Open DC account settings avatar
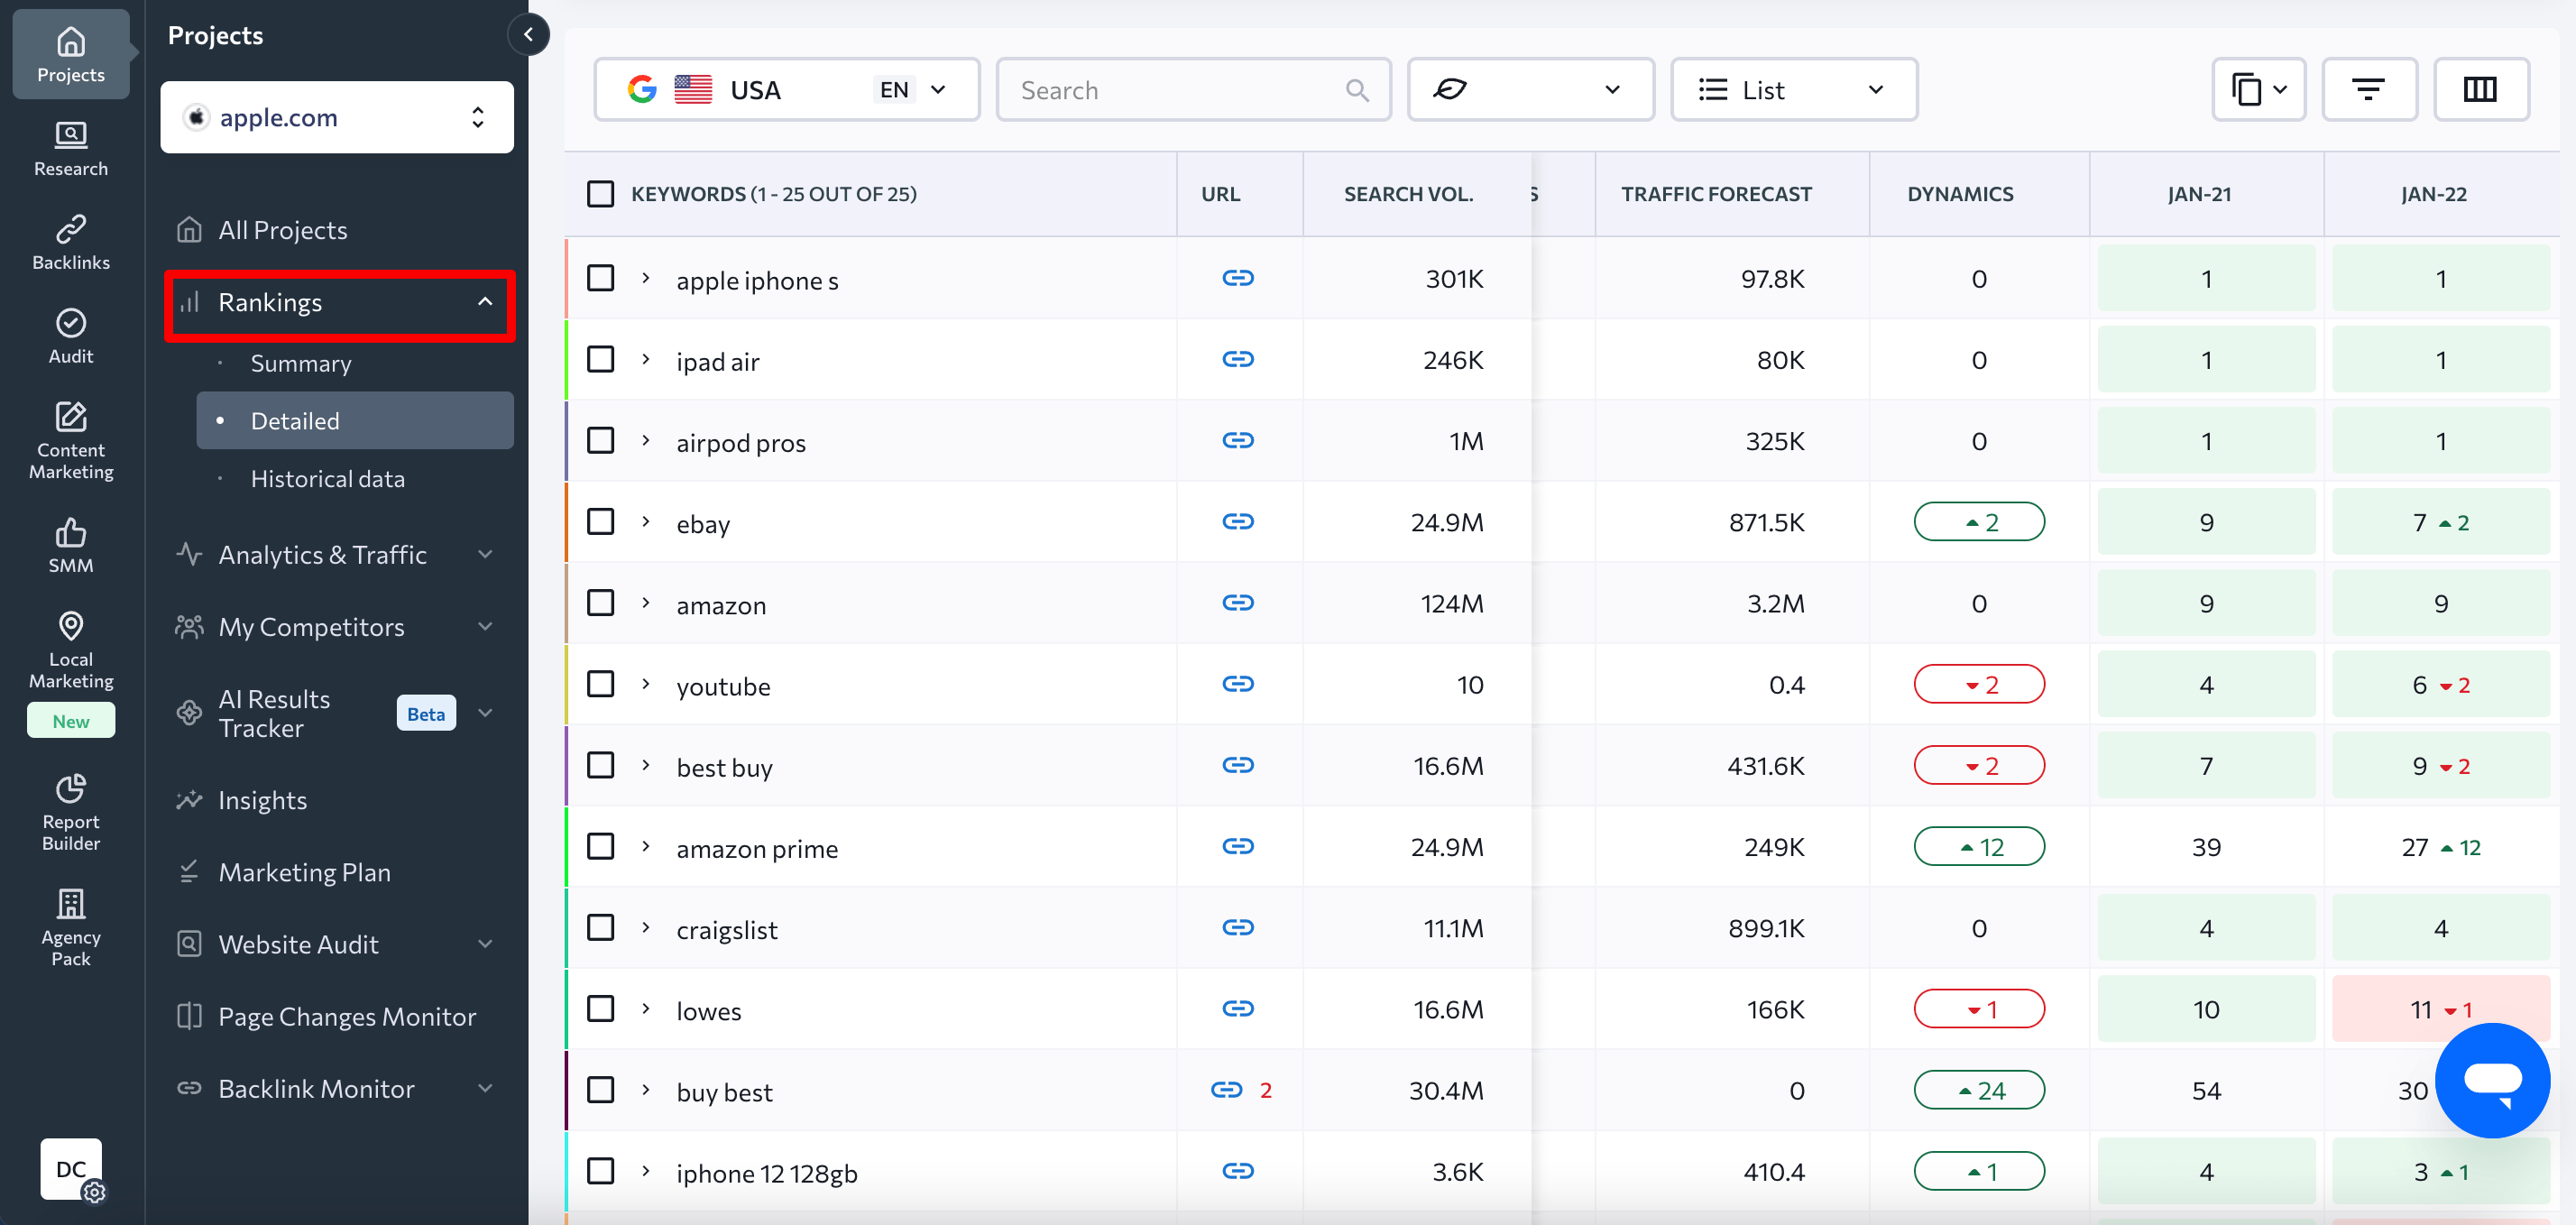This screenshot has height=1225, width=2576. [71, 1168]
